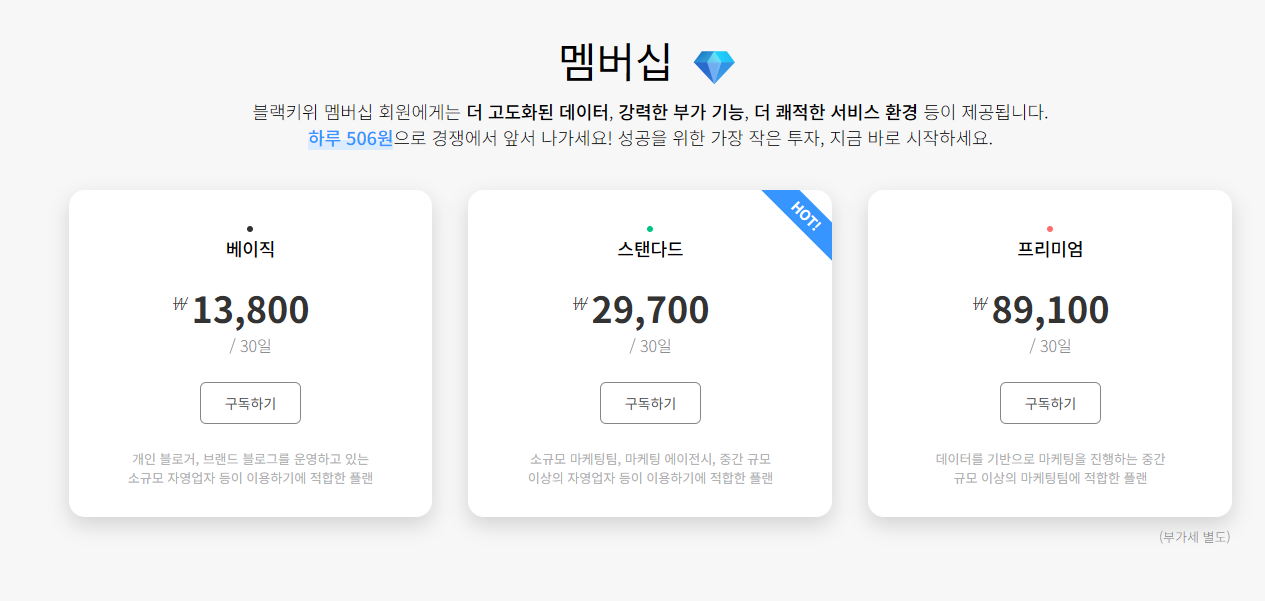
Task: Select the 스탠다드 plan card
Action: tap(650, 350)
